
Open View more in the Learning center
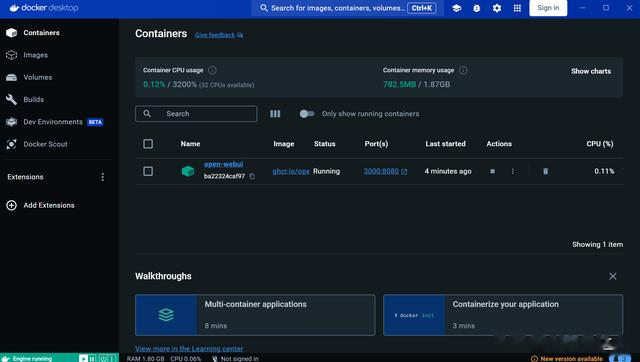[x=189, y=349]
